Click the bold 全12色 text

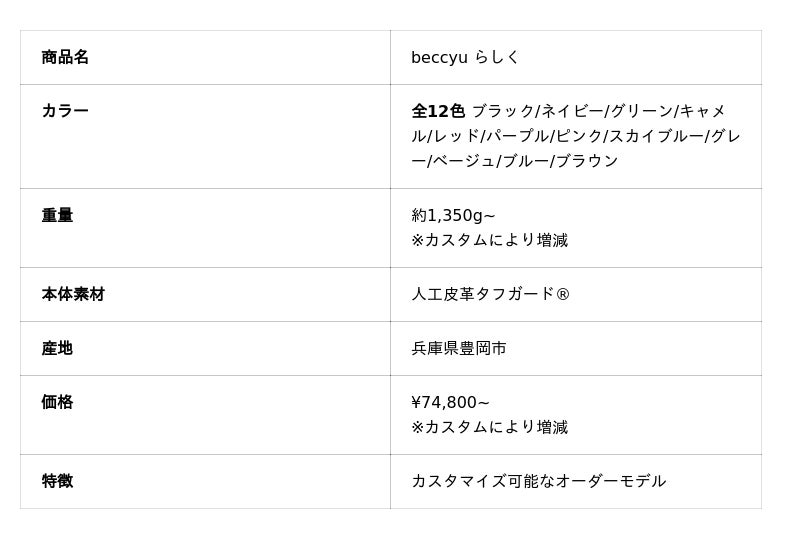click(438, 111)
